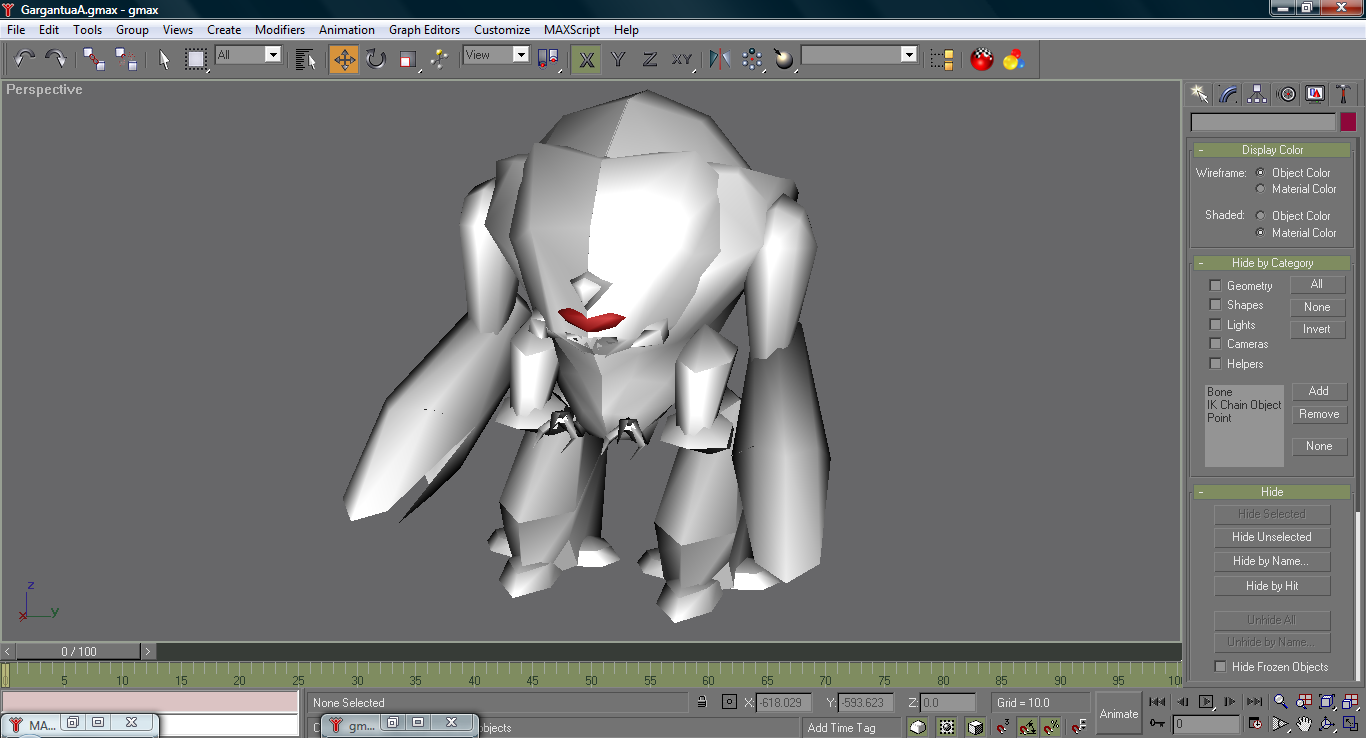Open the Material Editor red sphere icon
Image resolution: width=1366 pixels, height=738 pixels.
coord(982,59)
